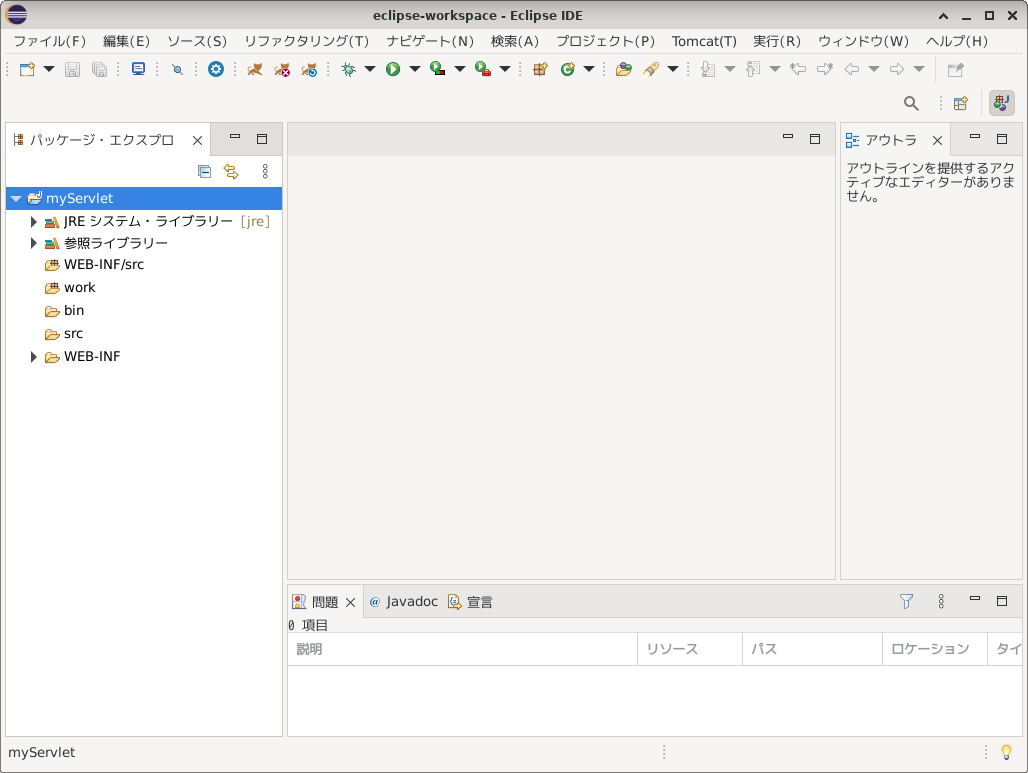Screen dimensions: 1028x773
Task: Launch Debug with the bug icon
Action: coord(348,69)
